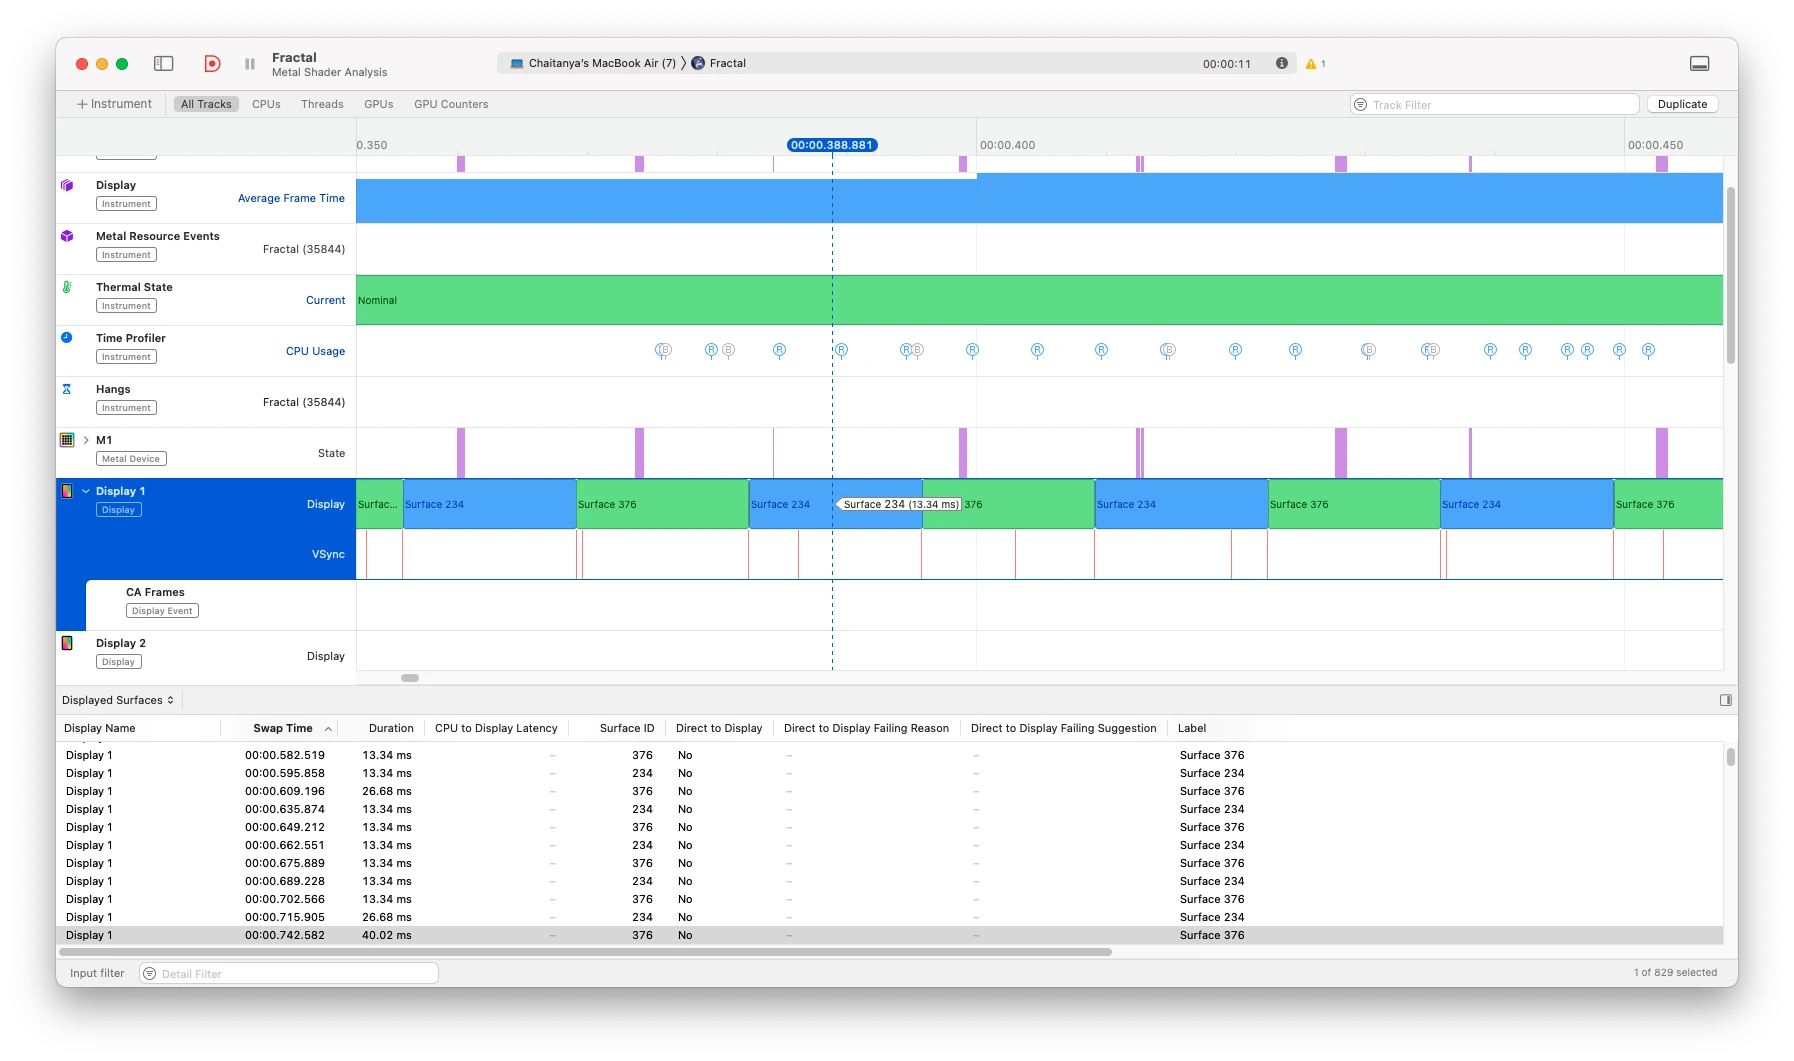This screenshot has height=1061, width=1794.
Task: Select the M1 Metal device icon
Action: click(67, 440)
